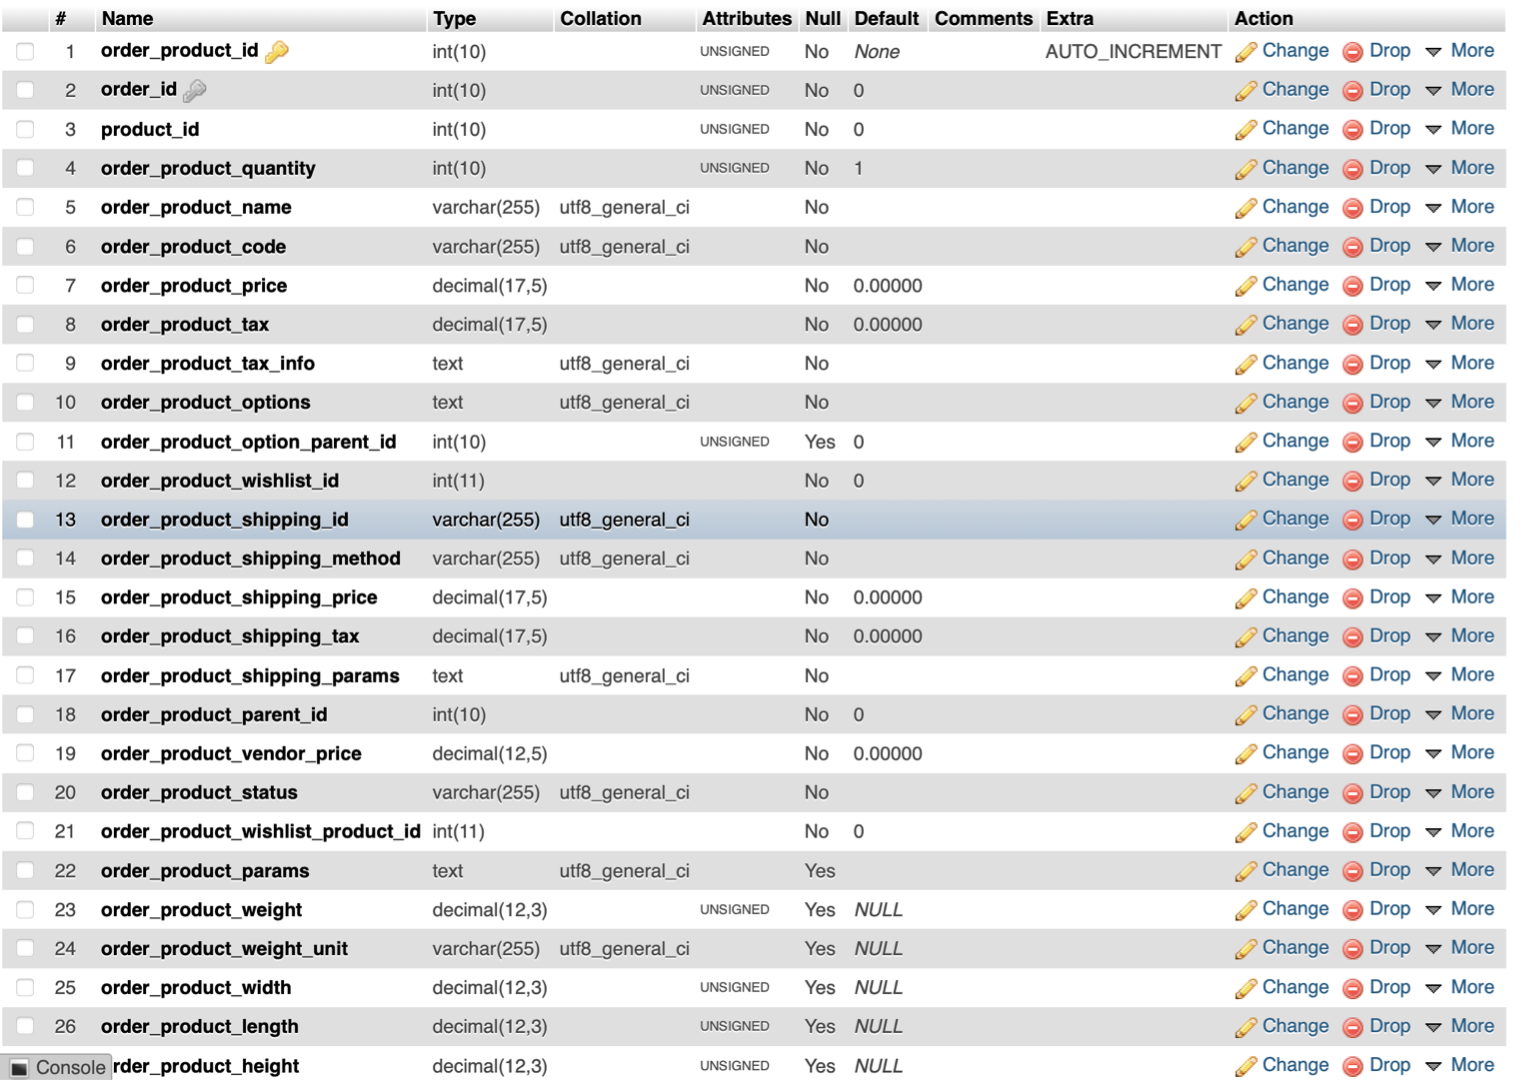Select the order_product_shipping_id row checkbox
1530x1080 pixels.
(25, 520)
